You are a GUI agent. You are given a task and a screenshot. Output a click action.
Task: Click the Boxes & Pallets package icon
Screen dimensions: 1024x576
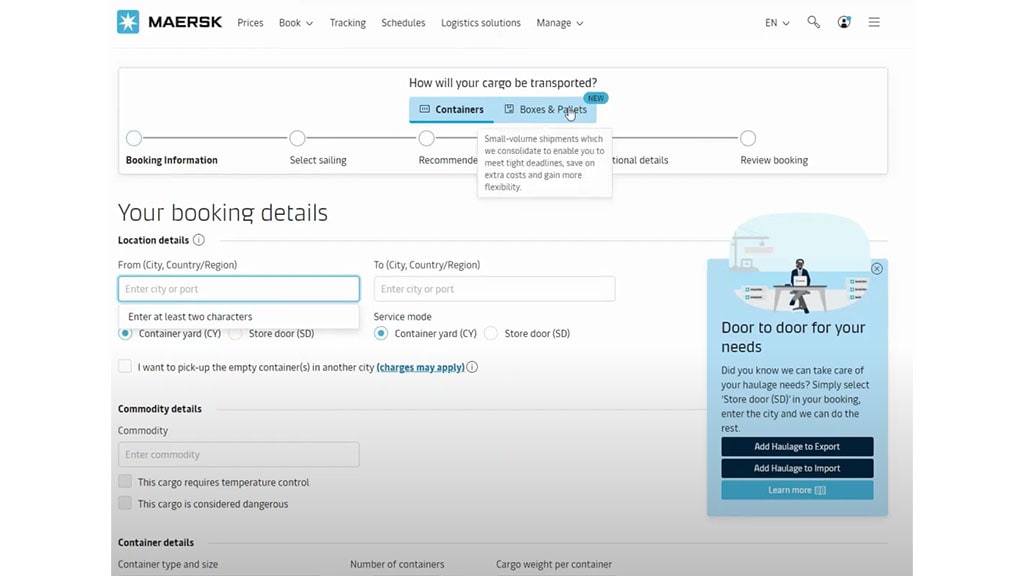point(511,109)
